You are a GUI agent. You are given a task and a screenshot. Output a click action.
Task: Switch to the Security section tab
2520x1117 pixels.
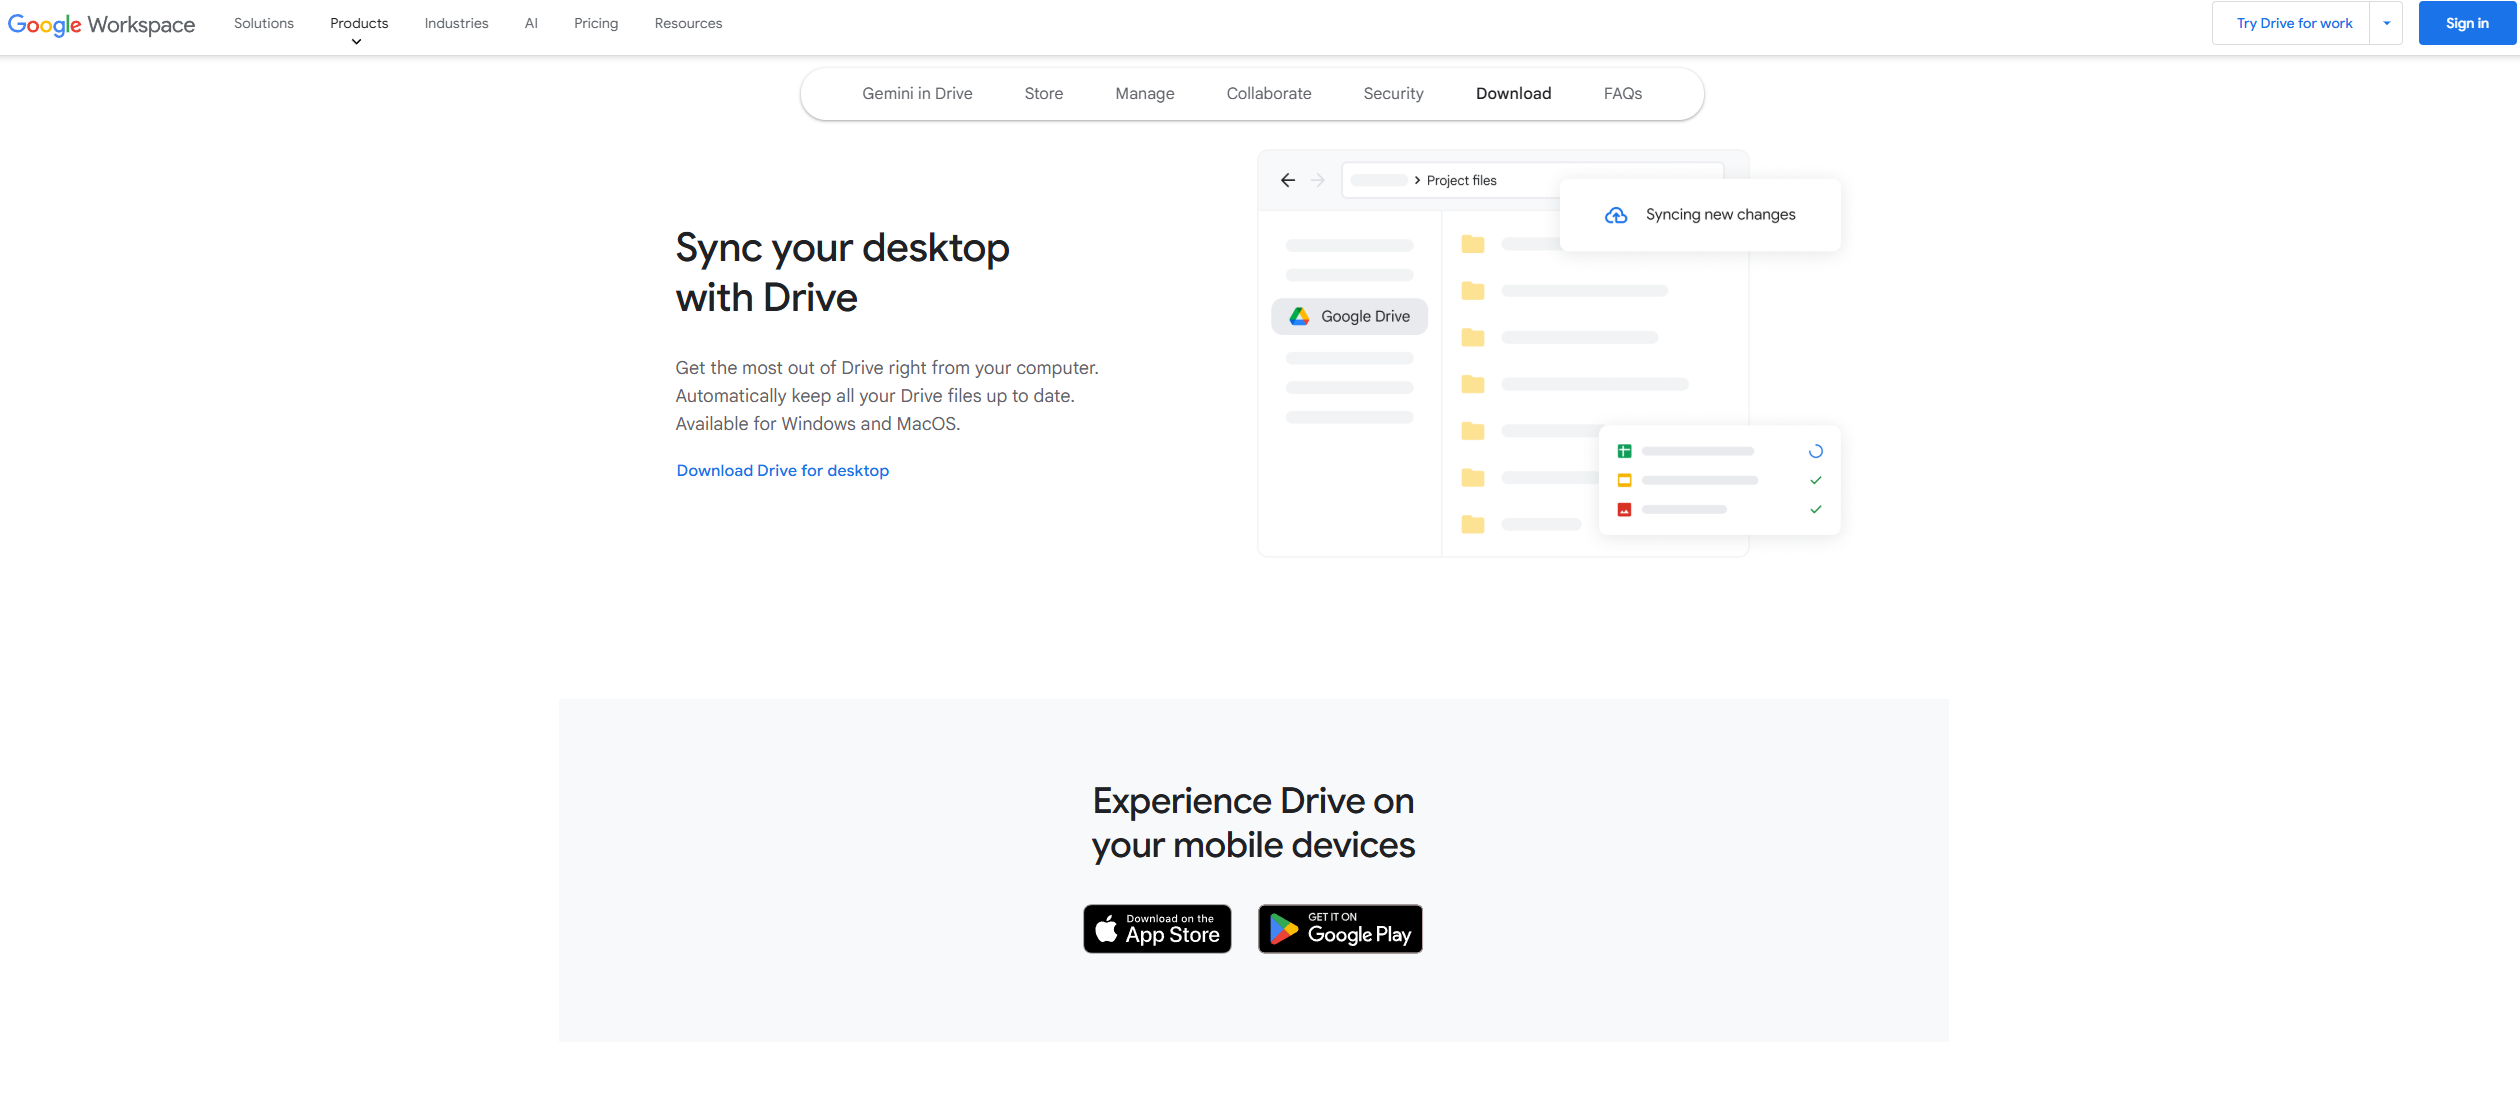click(1393, 93)
